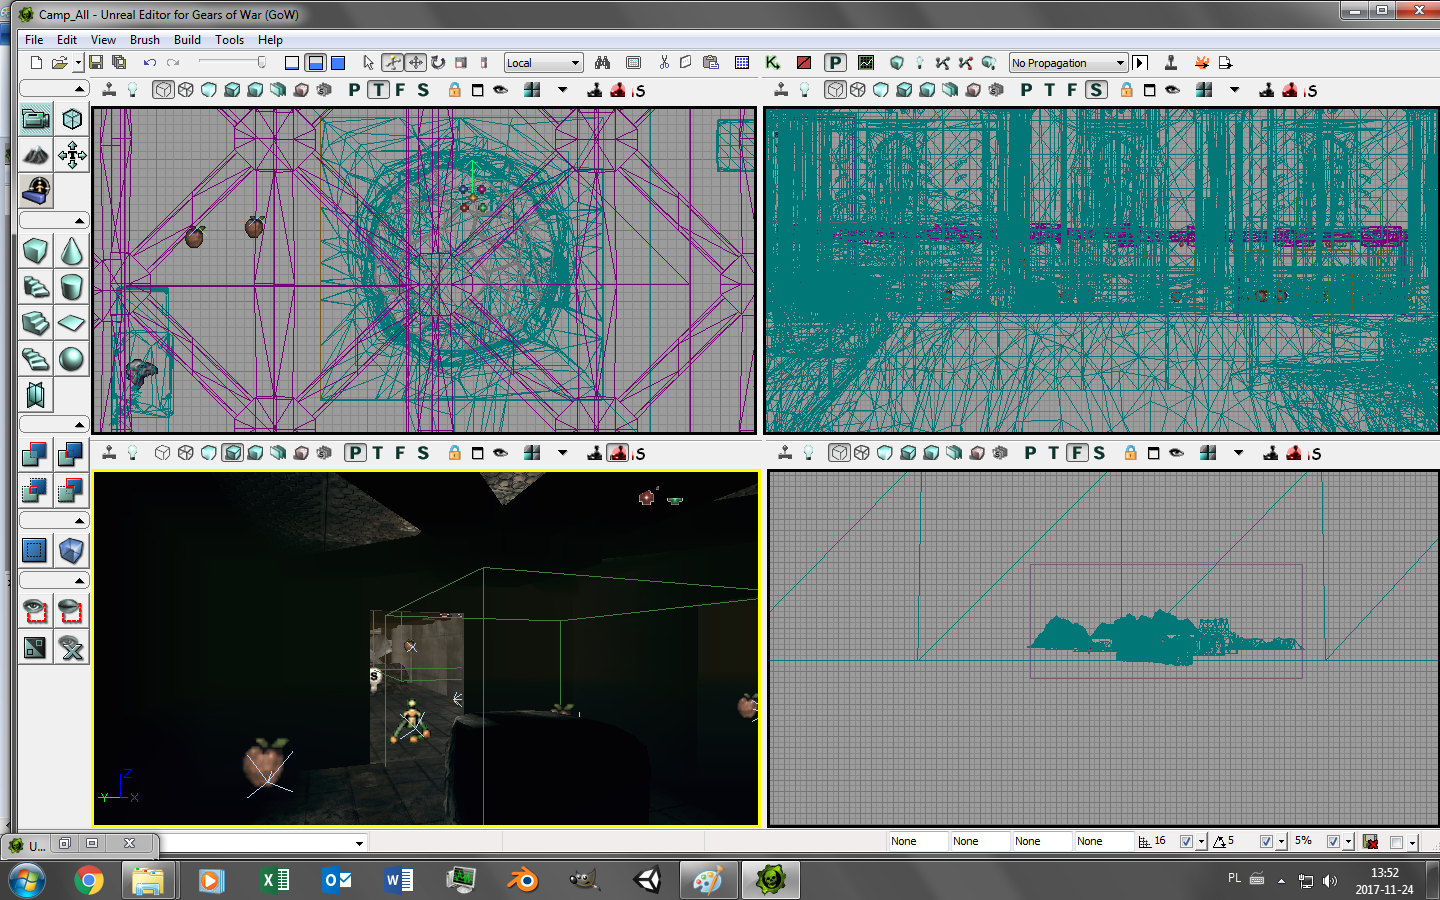Image resolution: width=1440 pixels, height=900 pixels.
Task: Switch bottom-left viewport to Front view (F)
Action: 400,453
